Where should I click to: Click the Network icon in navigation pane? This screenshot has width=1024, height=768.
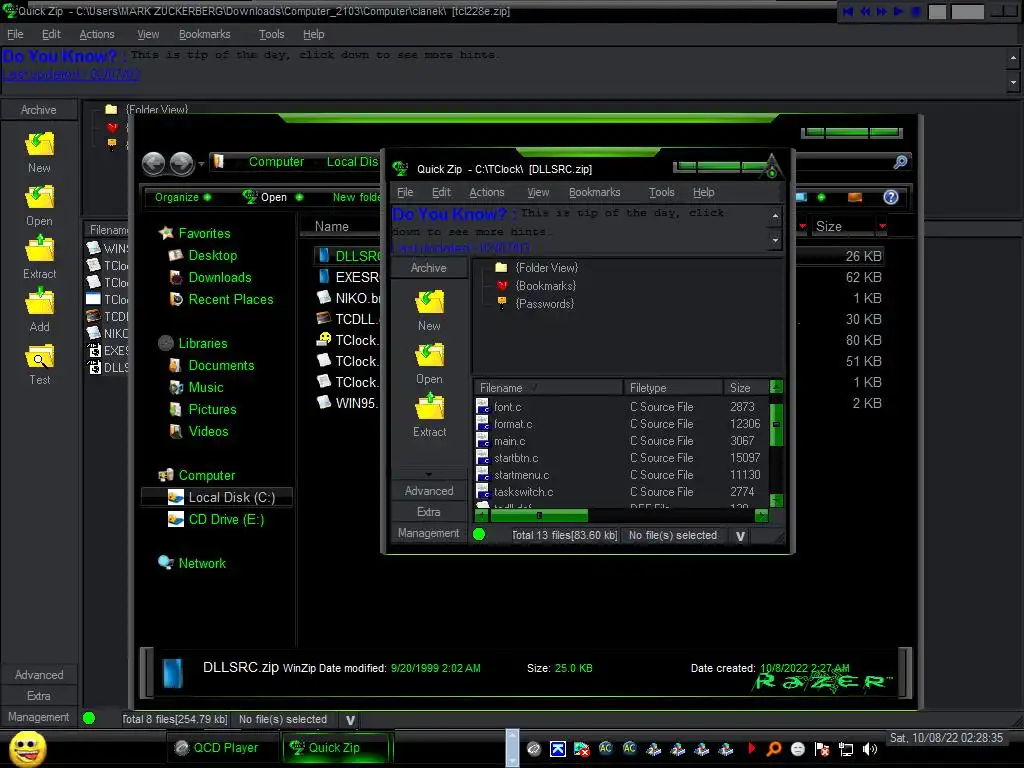coord(165,562)
